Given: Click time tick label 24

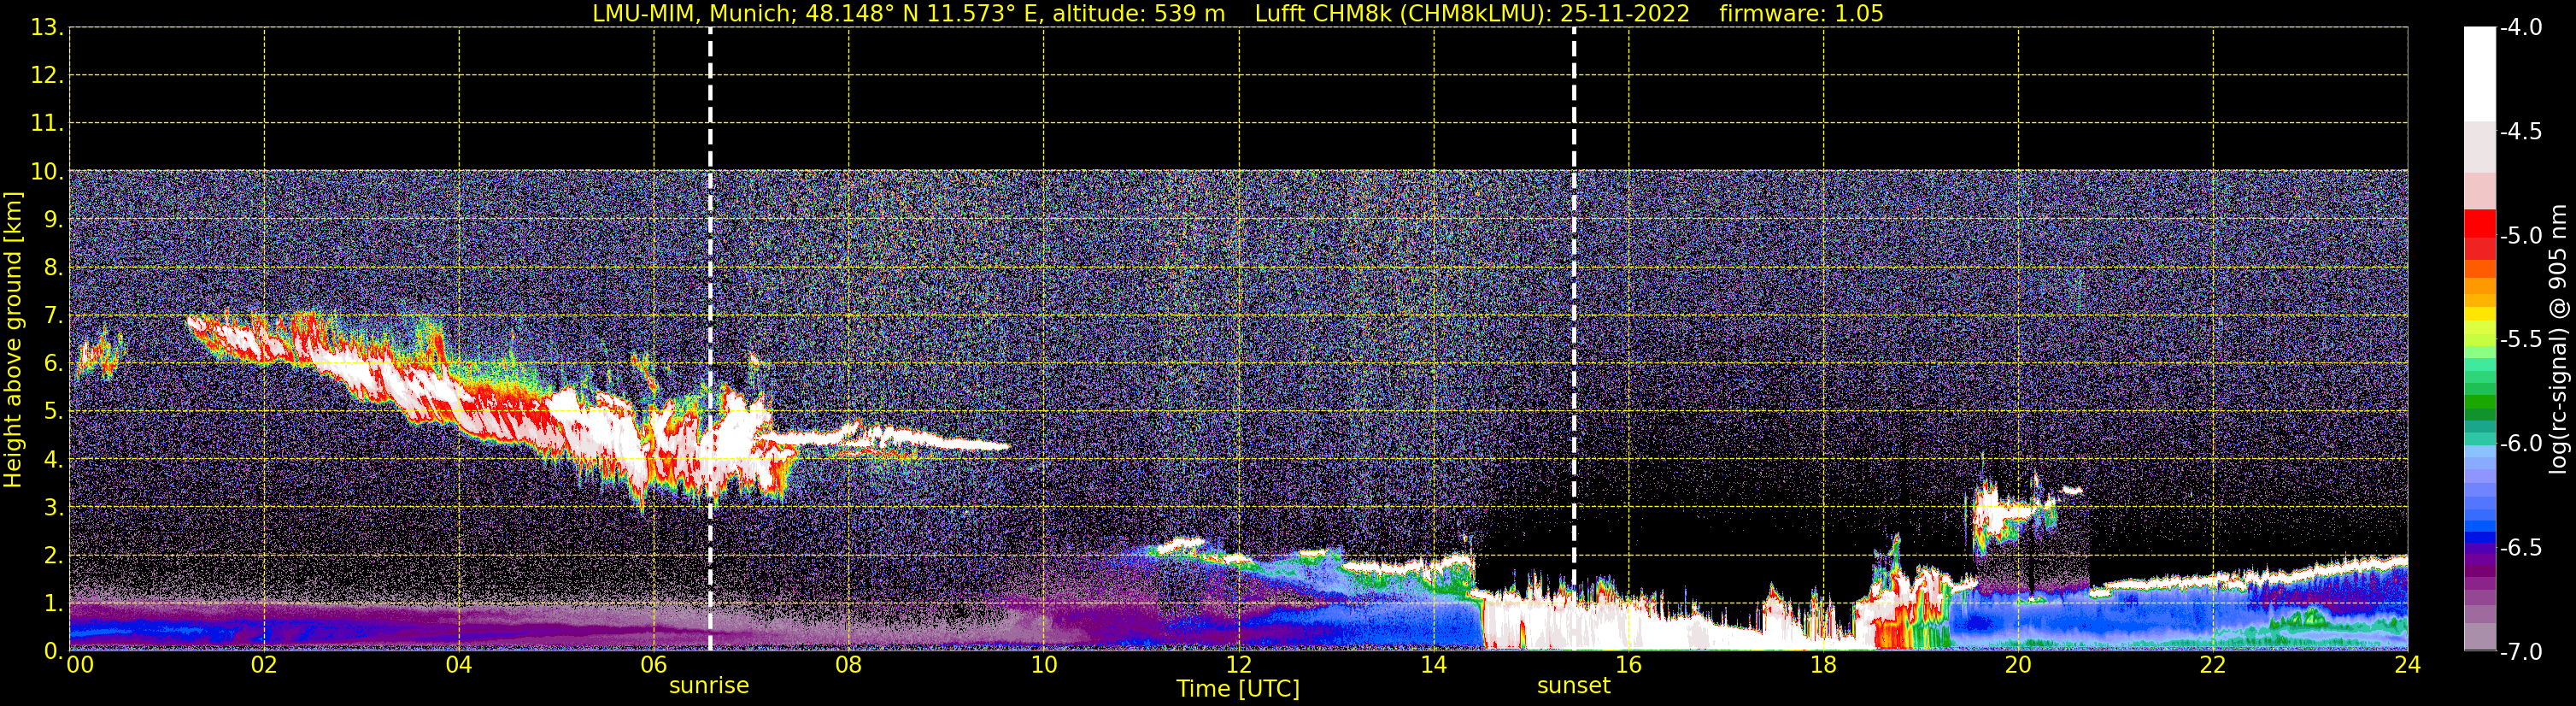Looking at the screenshot, I should 2408,666.
